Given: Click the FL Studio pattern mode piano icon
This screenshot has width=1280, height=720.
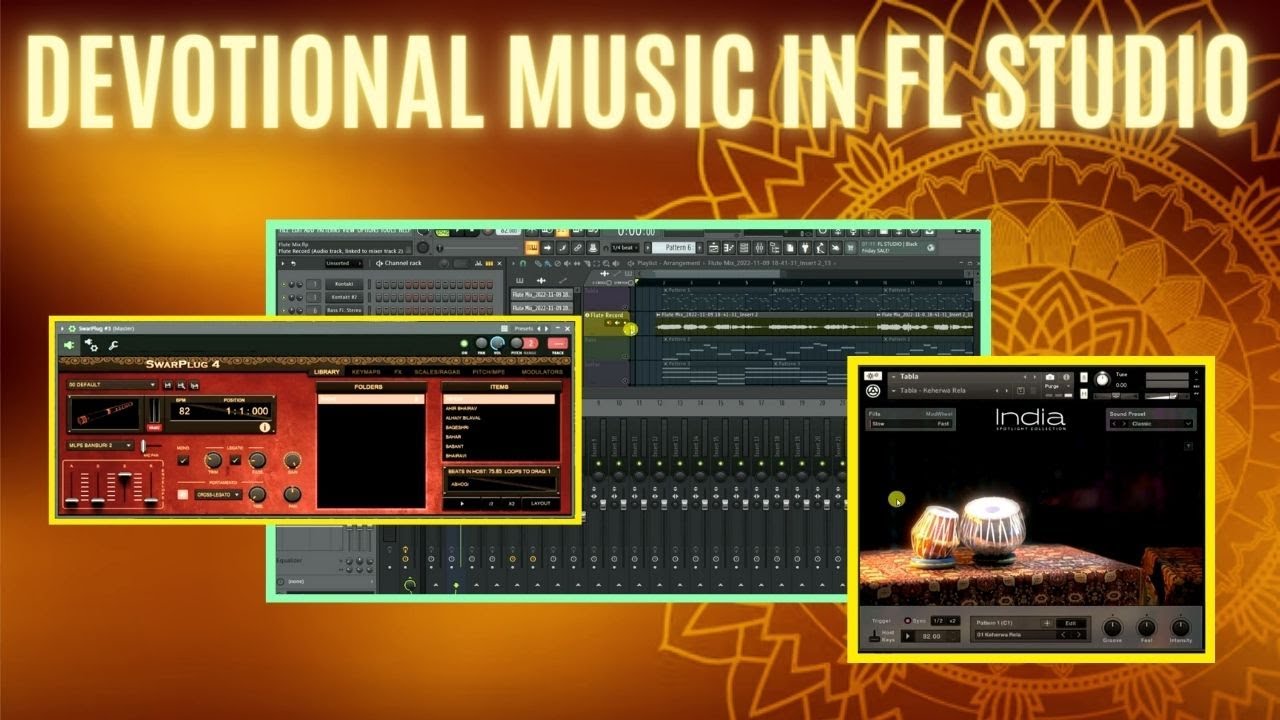Looking at the screenshot, I should pos(532,248).
